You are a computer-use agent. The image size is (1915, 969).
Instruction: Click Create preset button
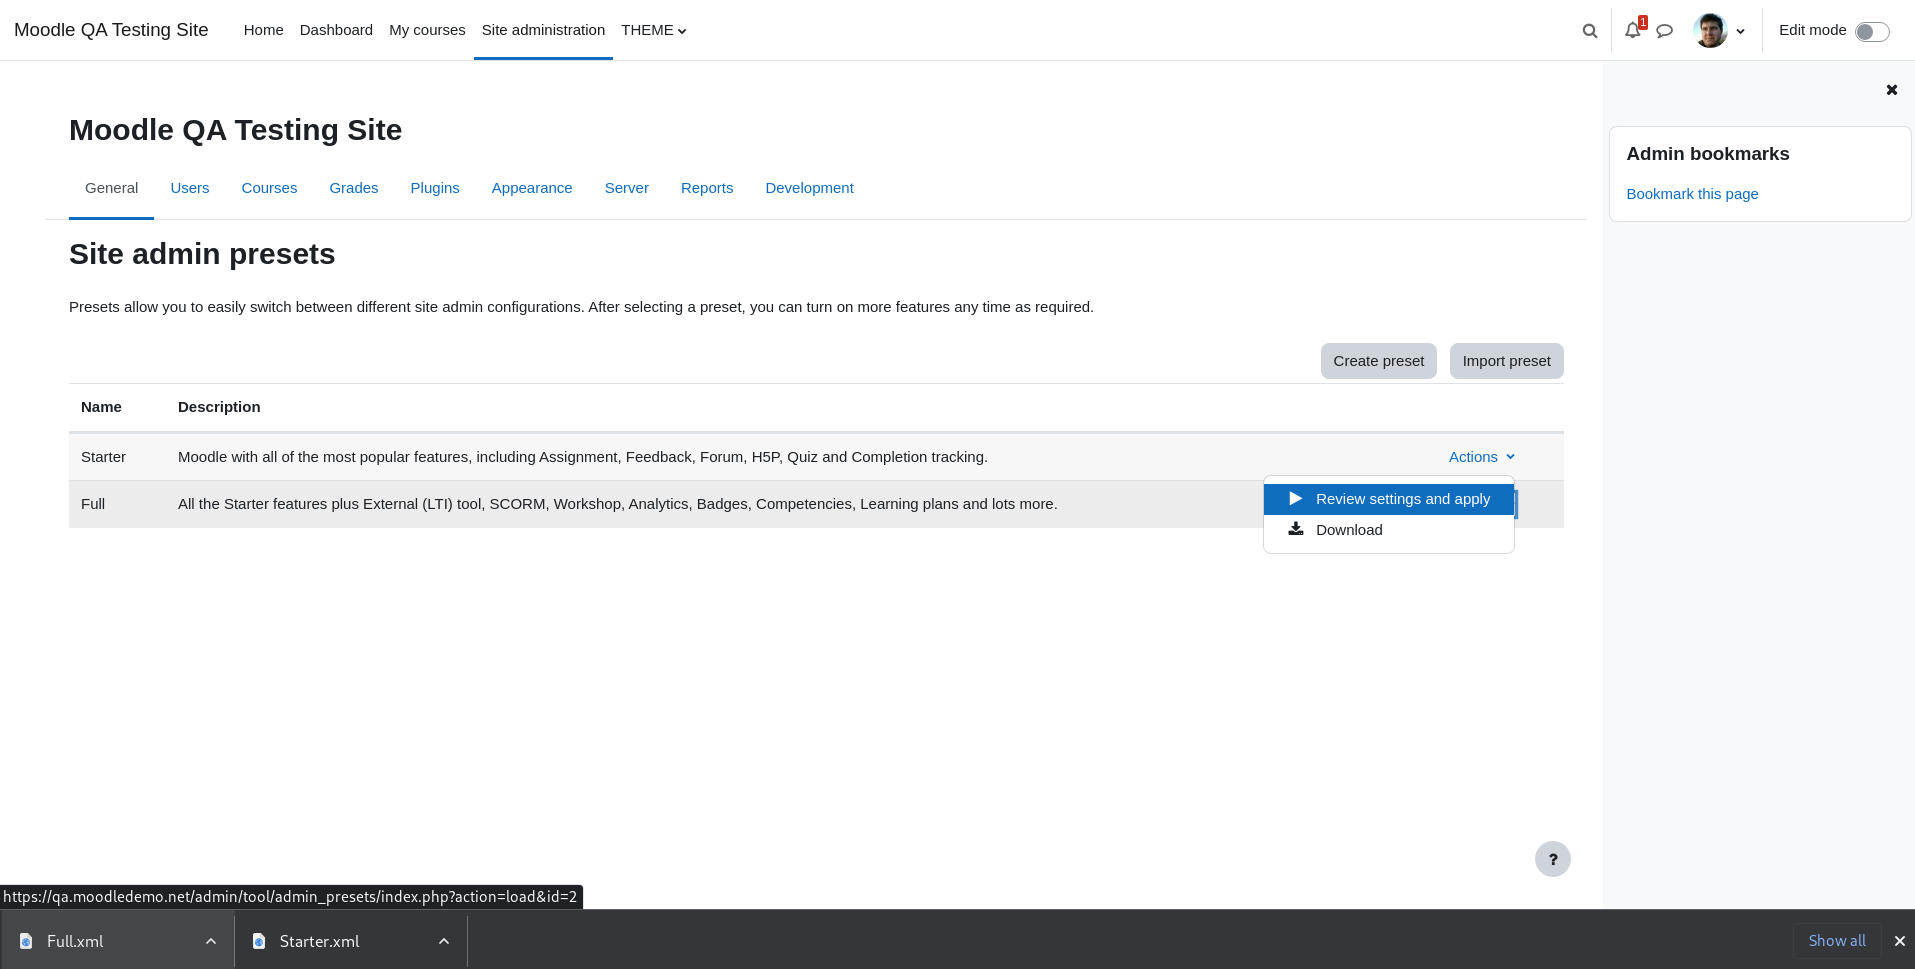click(1378, 361)
